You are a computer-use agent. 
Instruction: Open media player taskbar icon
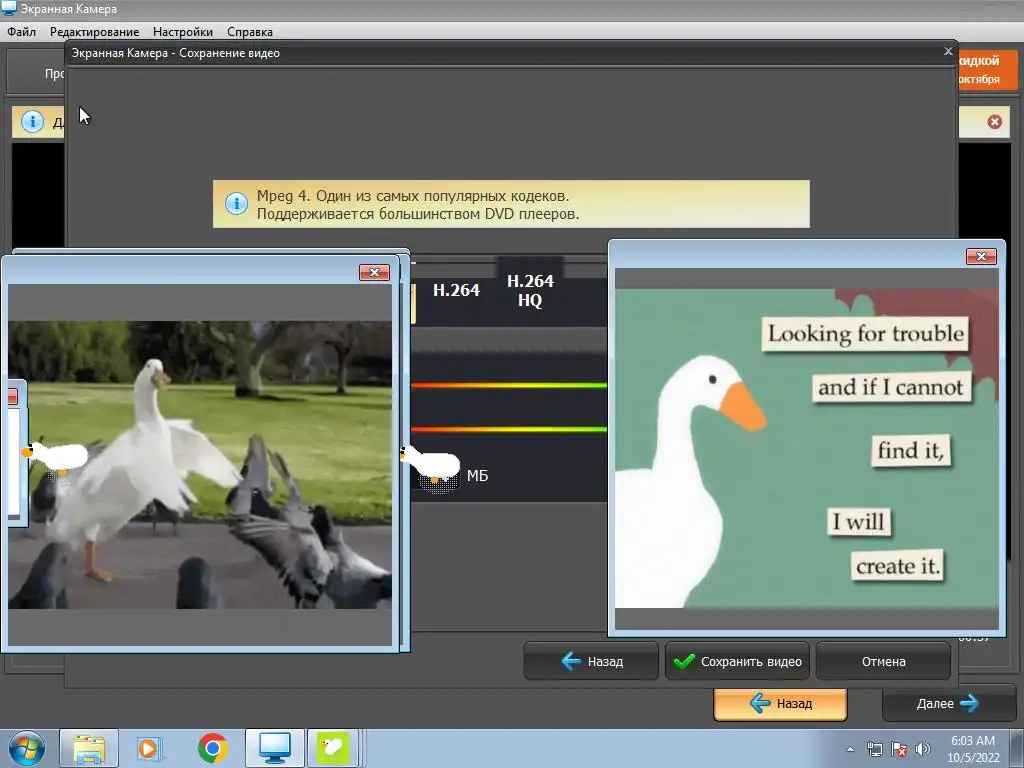(150, 748)
